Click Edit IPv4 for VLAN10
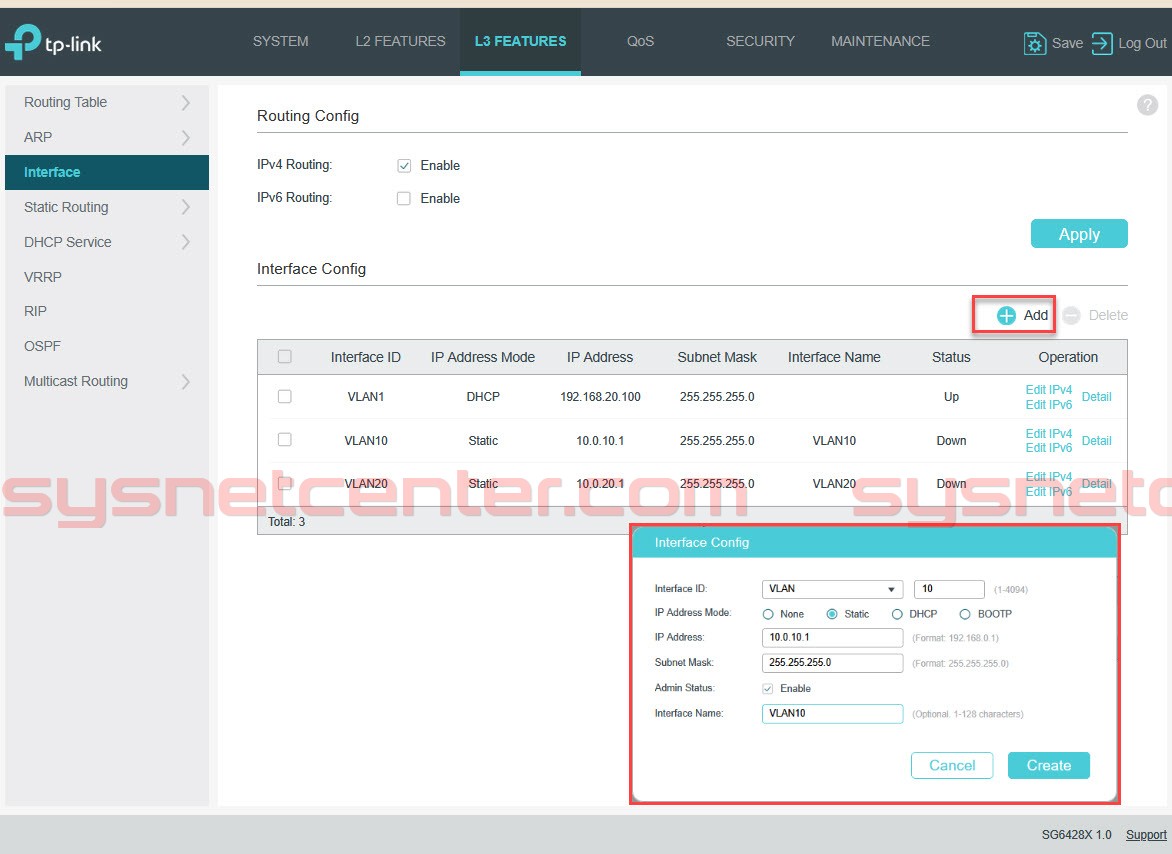The height and width of the screenshot is (854, 1172). point(1049,433)
